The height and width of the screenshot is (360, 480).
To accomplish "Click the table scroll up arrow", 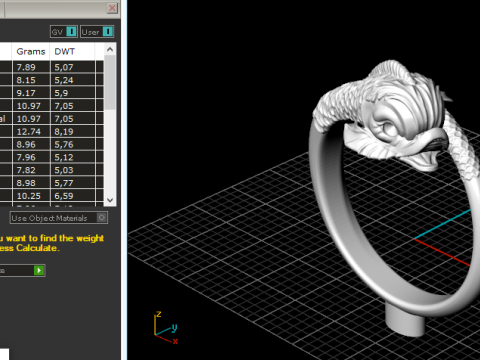I will 110,50.
